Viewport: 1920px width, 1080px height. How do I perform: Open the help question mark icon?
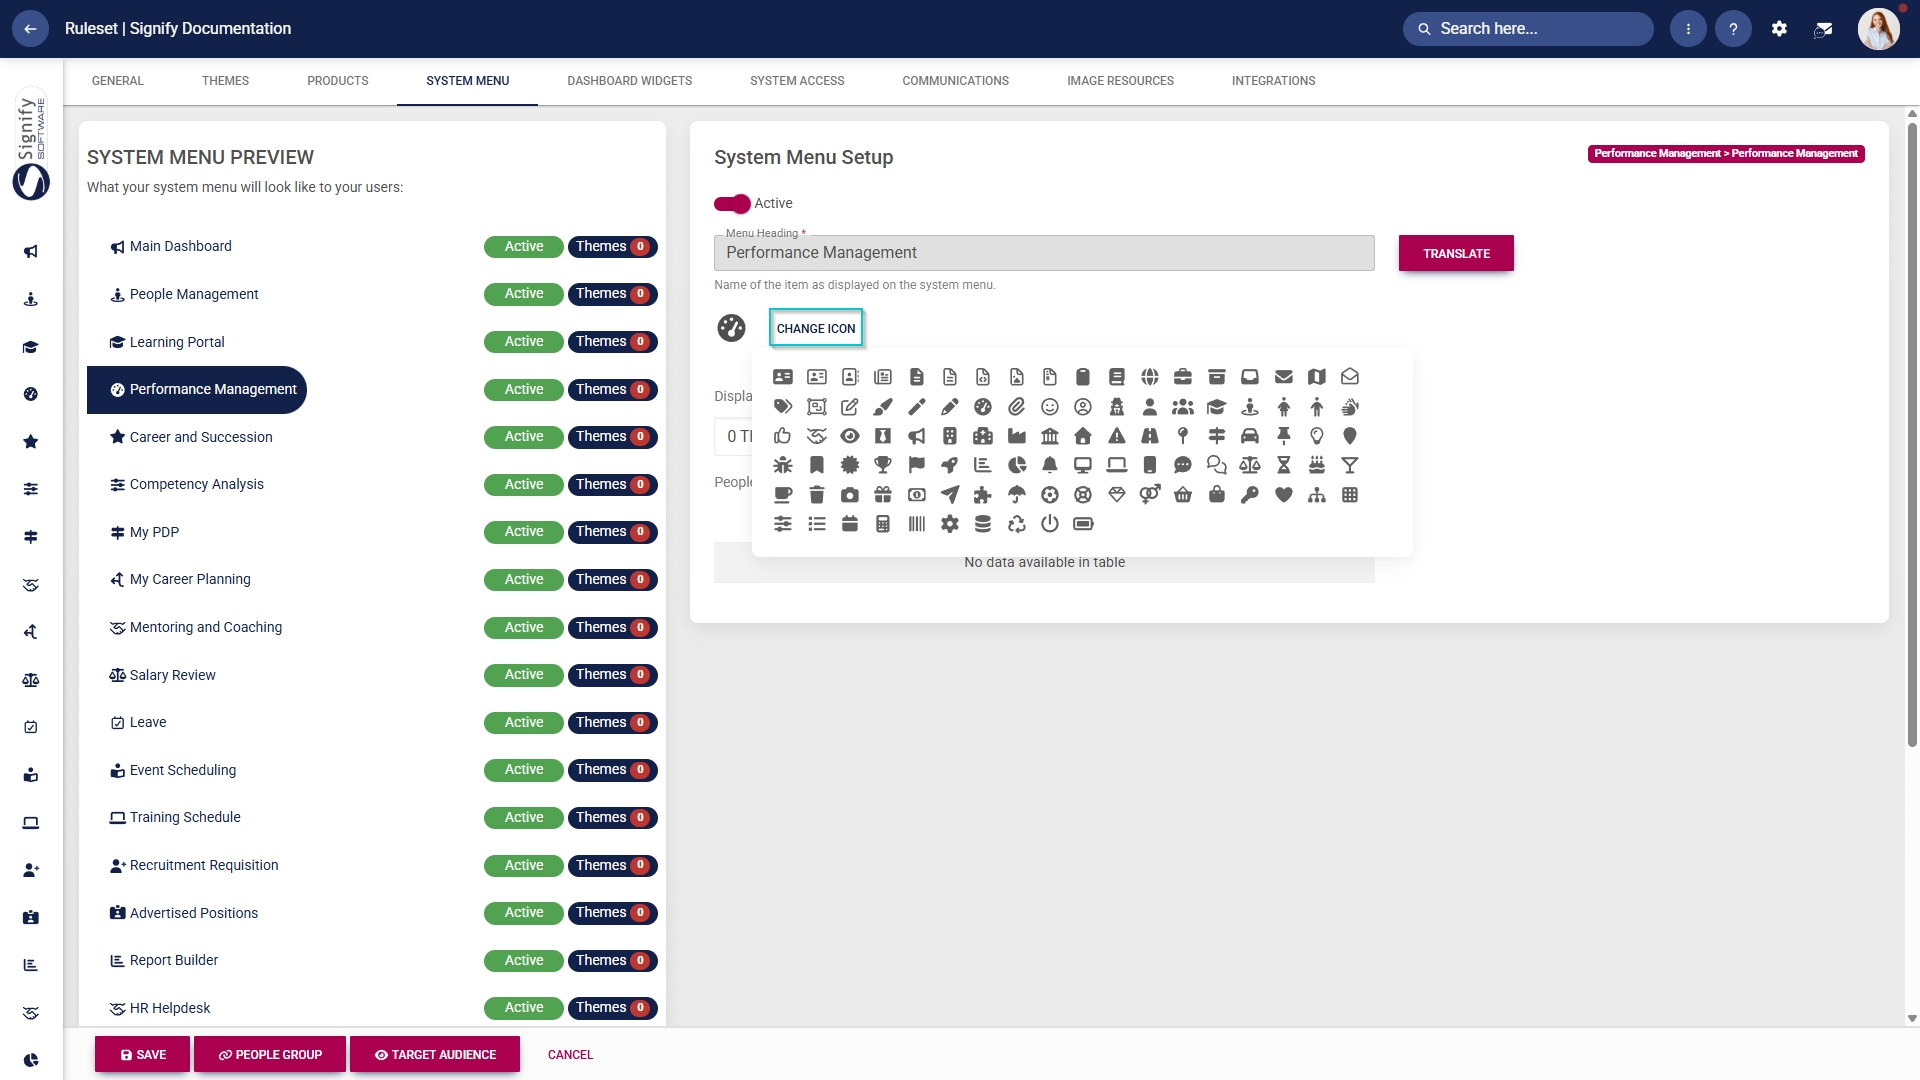pos(1734,29)
